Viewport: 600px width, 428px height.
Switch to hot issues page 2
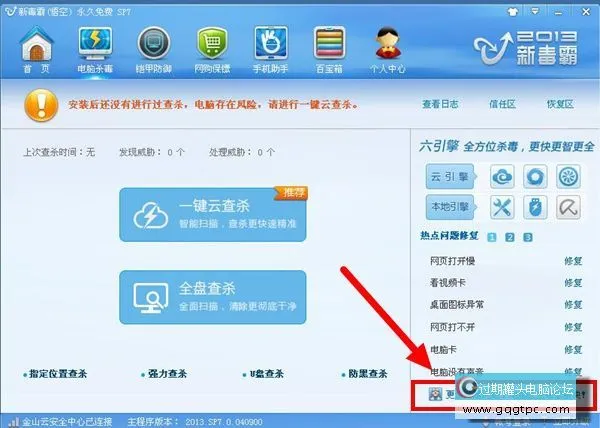click(x=509, y=237)
